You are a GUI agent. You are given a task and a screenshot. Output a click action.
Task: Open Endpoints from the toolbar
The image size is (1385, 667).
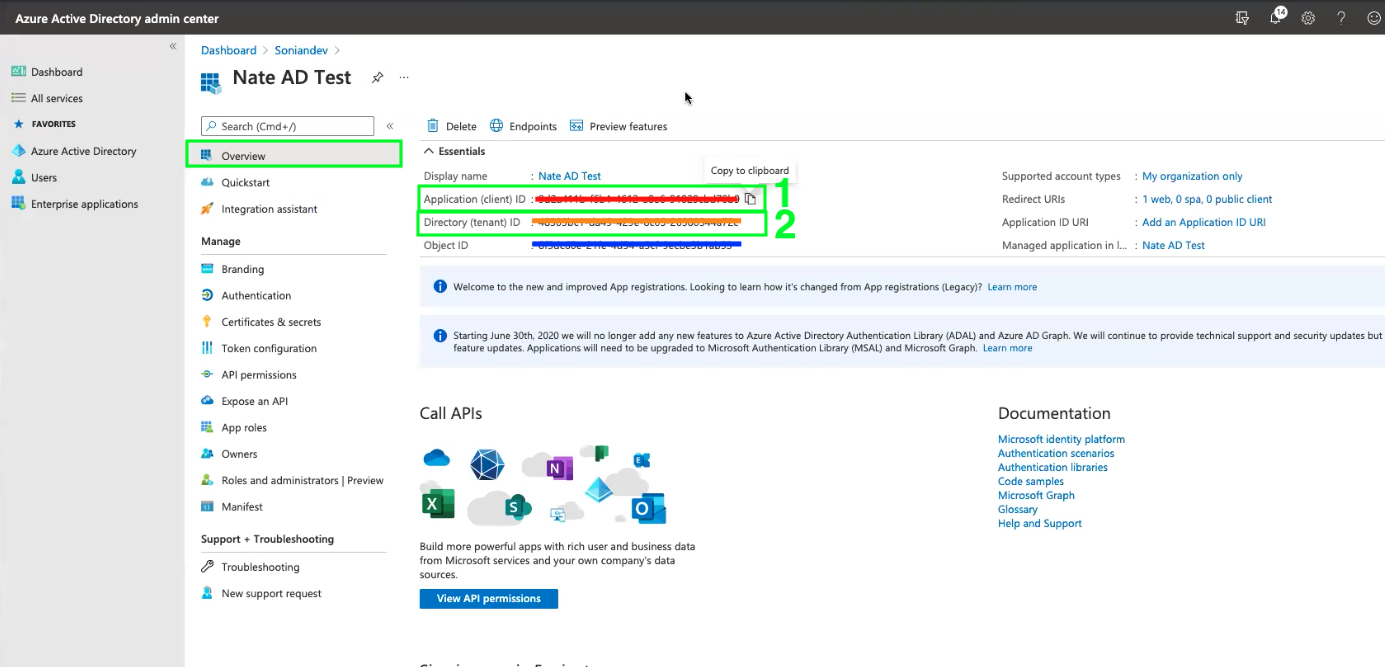(x=523, y=126)
